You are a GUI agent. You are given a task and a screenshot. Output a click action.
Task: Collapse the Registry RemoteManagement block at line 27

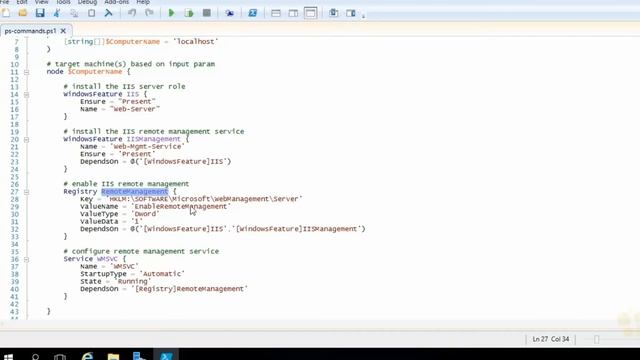point(27,191)
